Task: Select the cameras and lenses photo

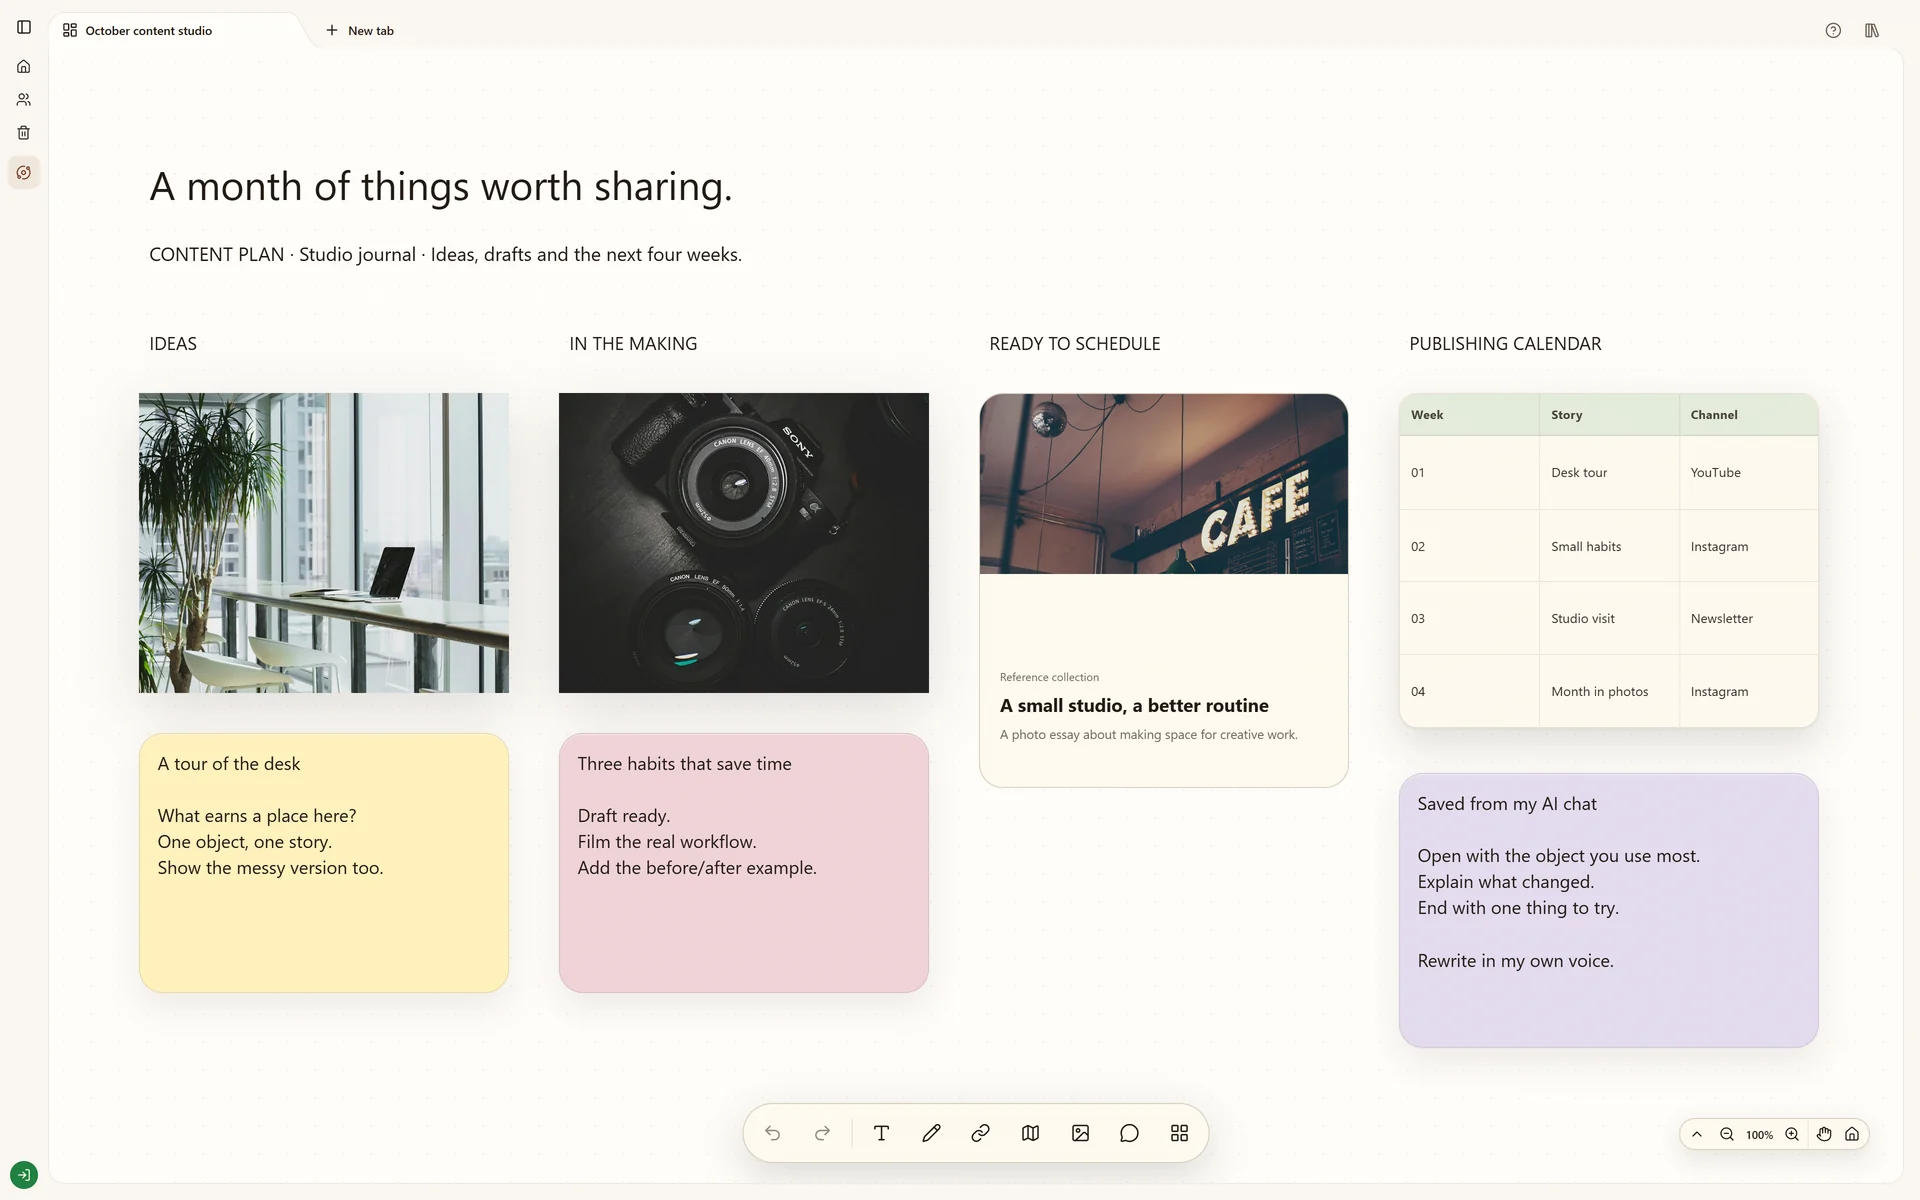Action: pyautogui.click(x=744, y=543)
